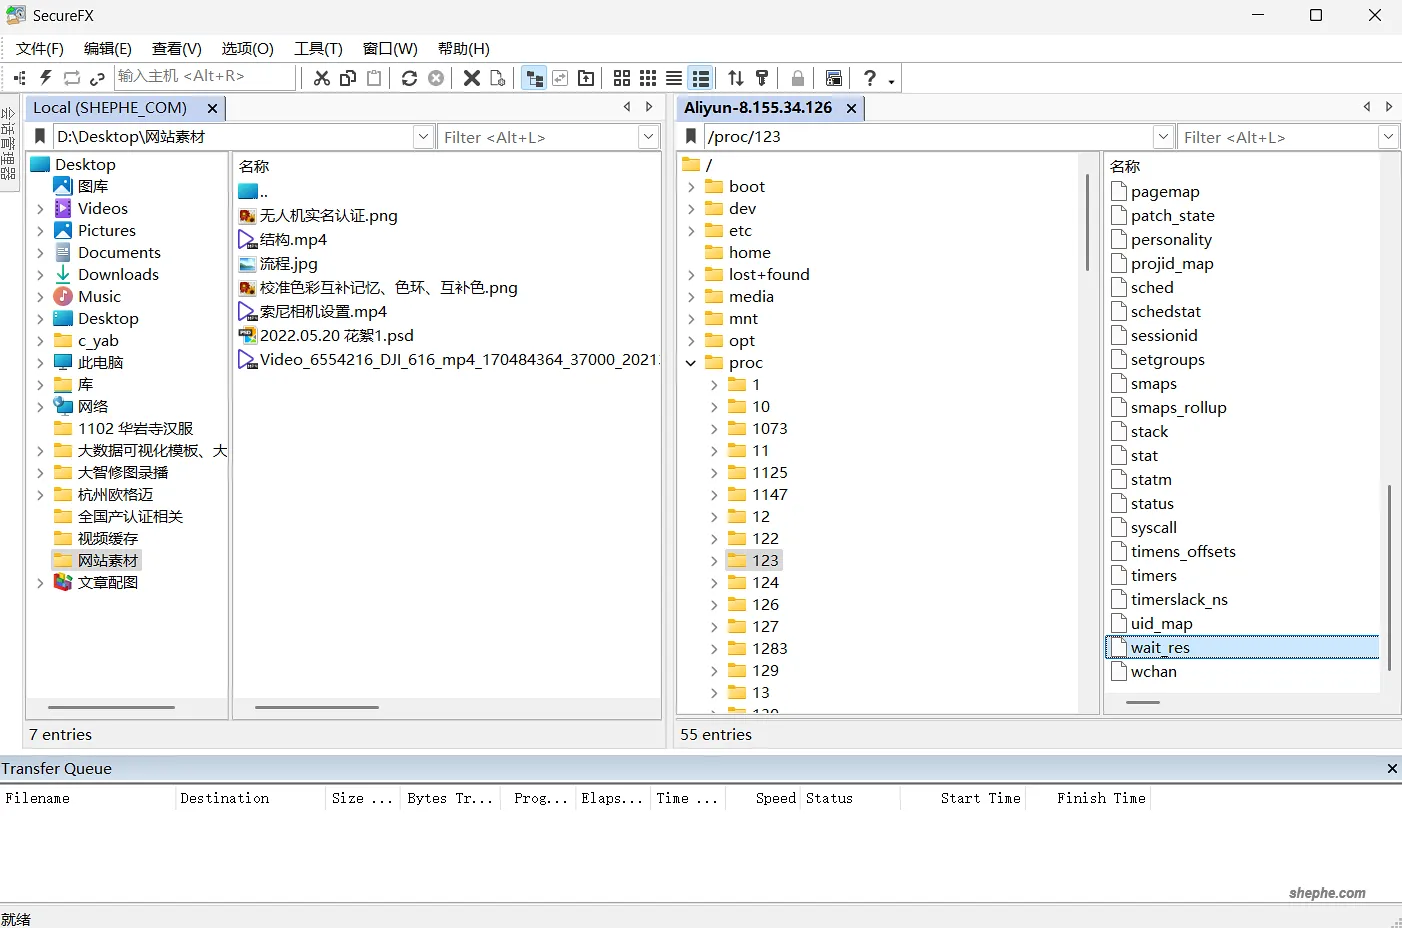Open the 工具(T) menu

318,48
